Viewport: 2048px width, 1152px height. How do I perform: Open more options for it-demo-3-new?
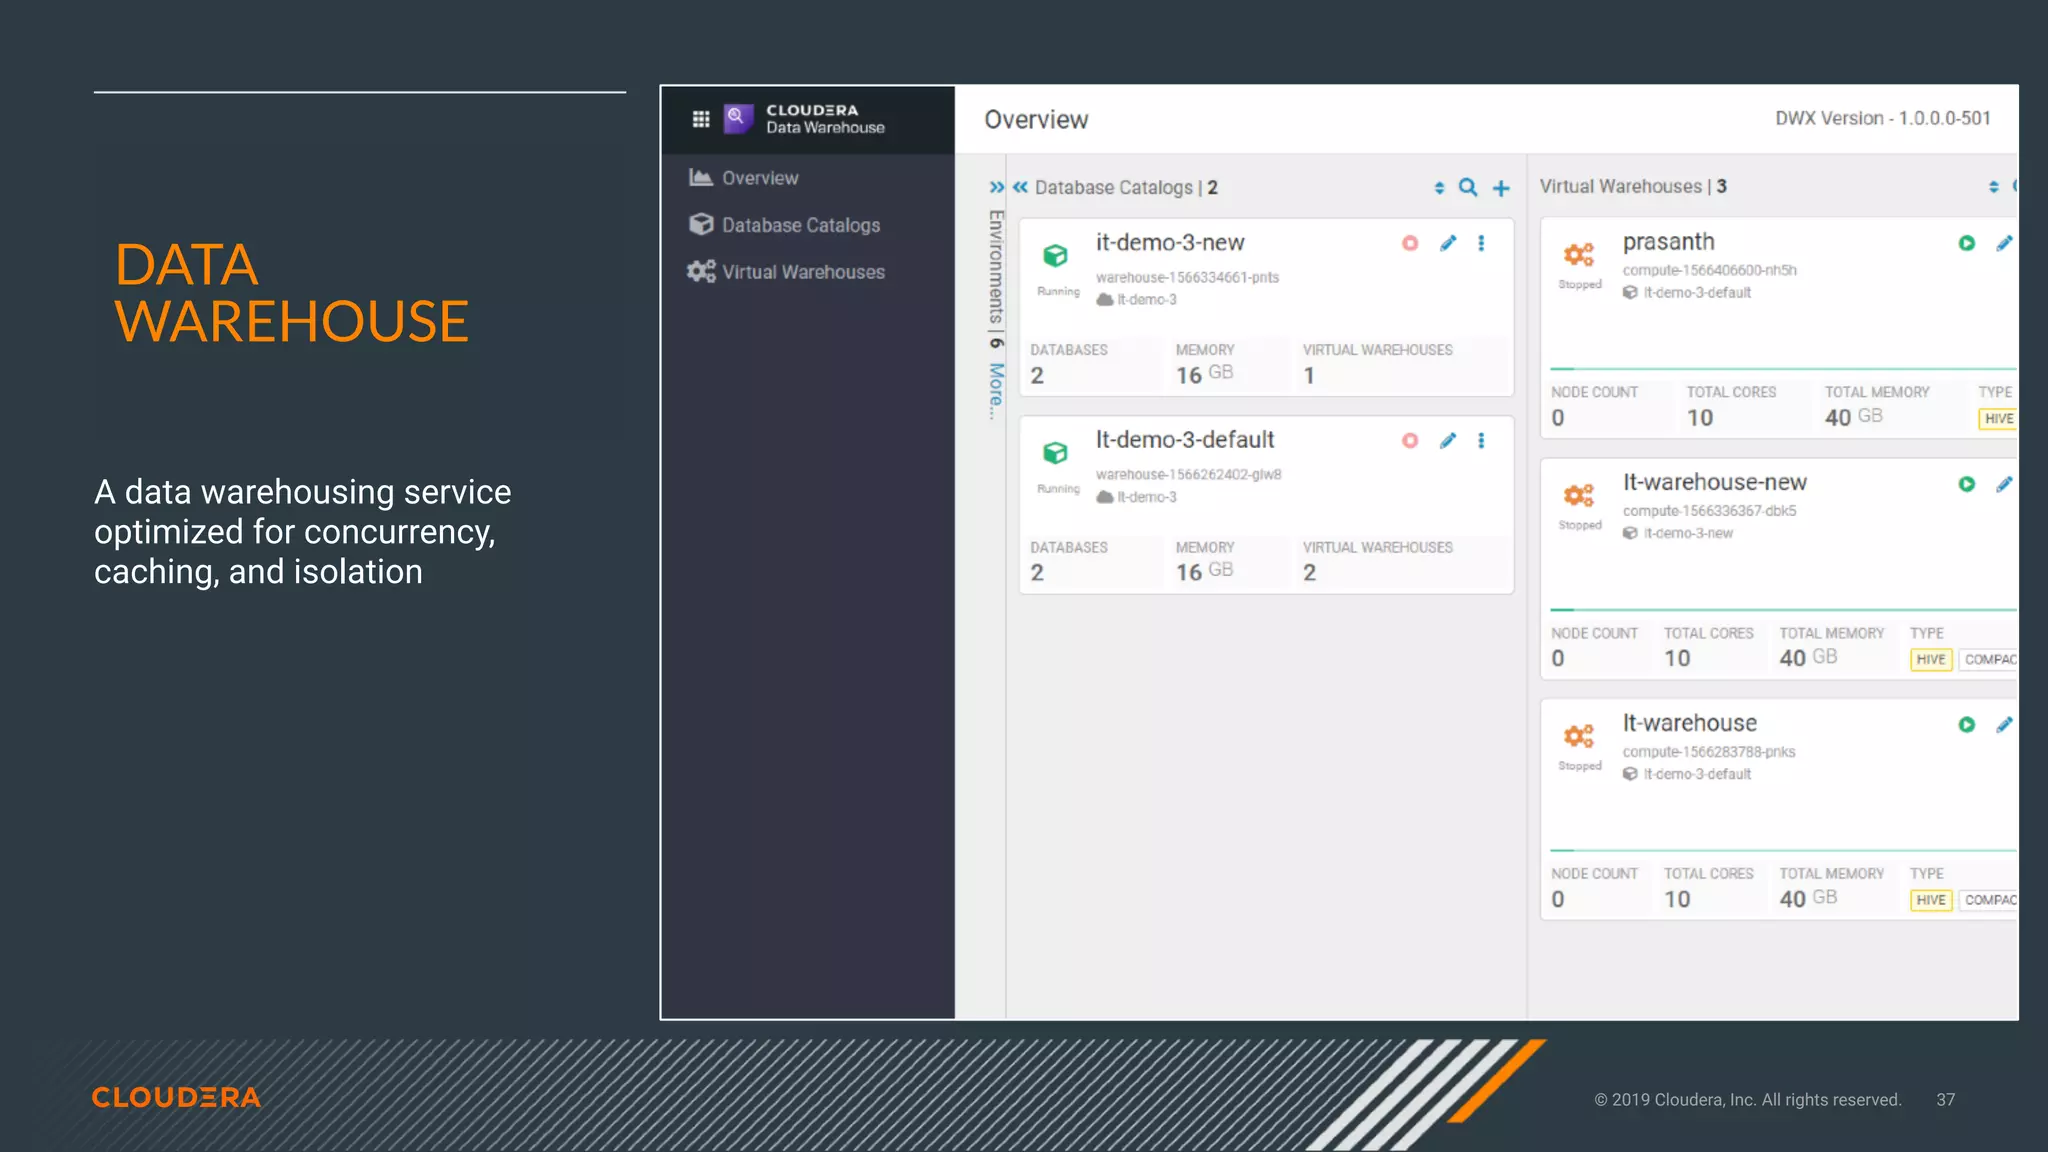click(1481, 243)
